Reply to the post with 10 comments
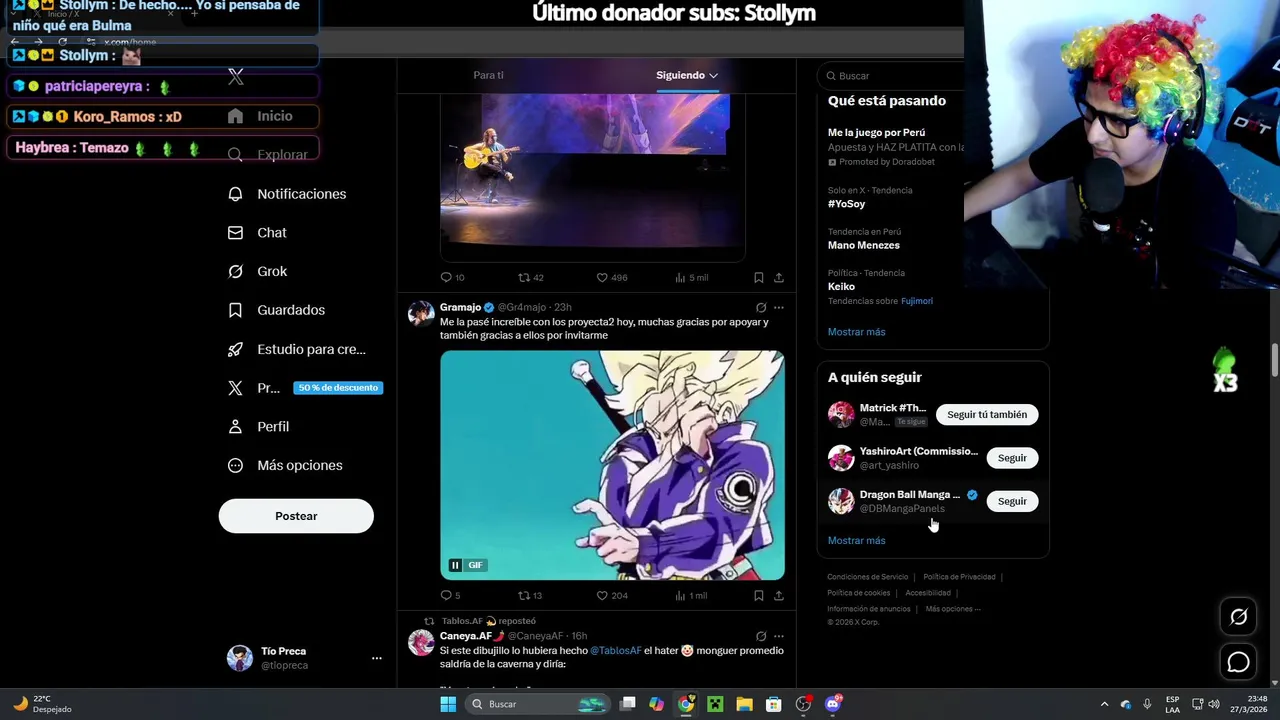The width and height of the screenshot is (1280, 720). 452,277
